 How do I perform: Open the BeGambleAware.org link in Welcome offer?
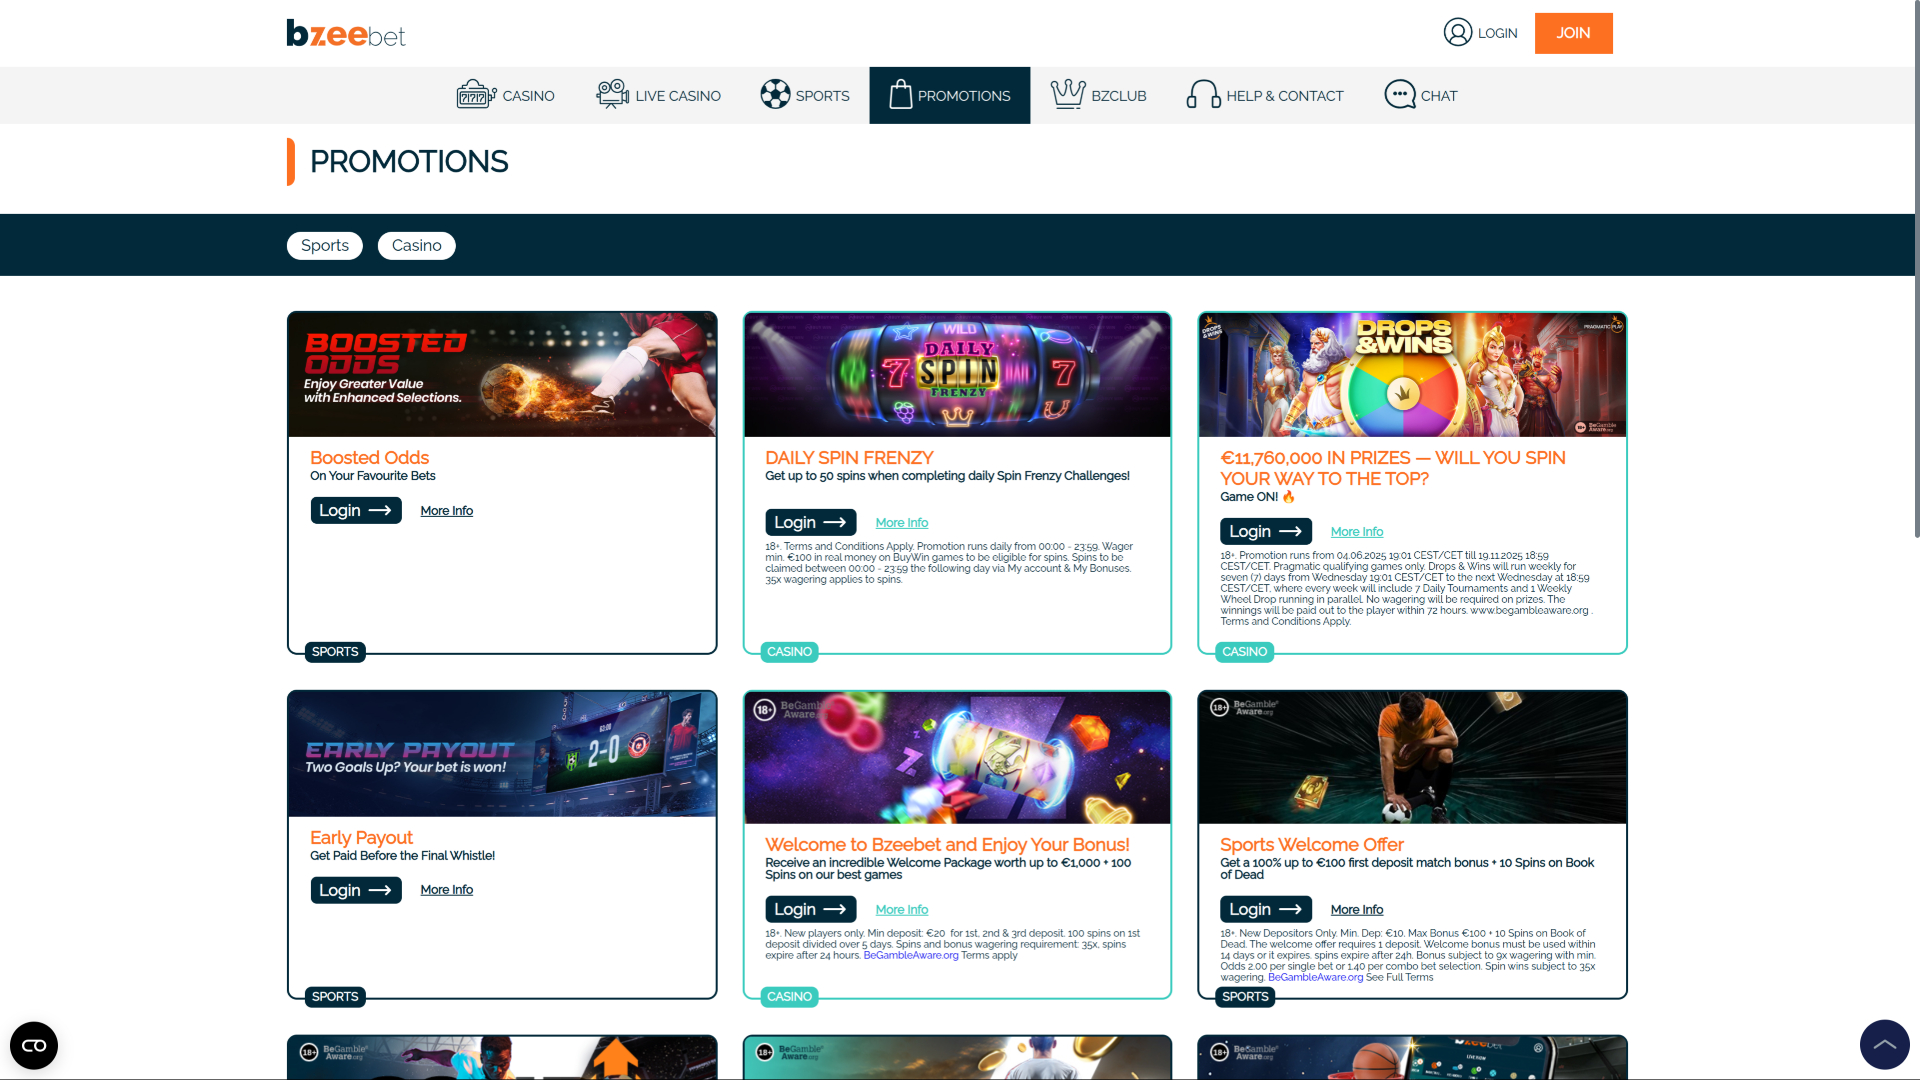coord(909,954)
